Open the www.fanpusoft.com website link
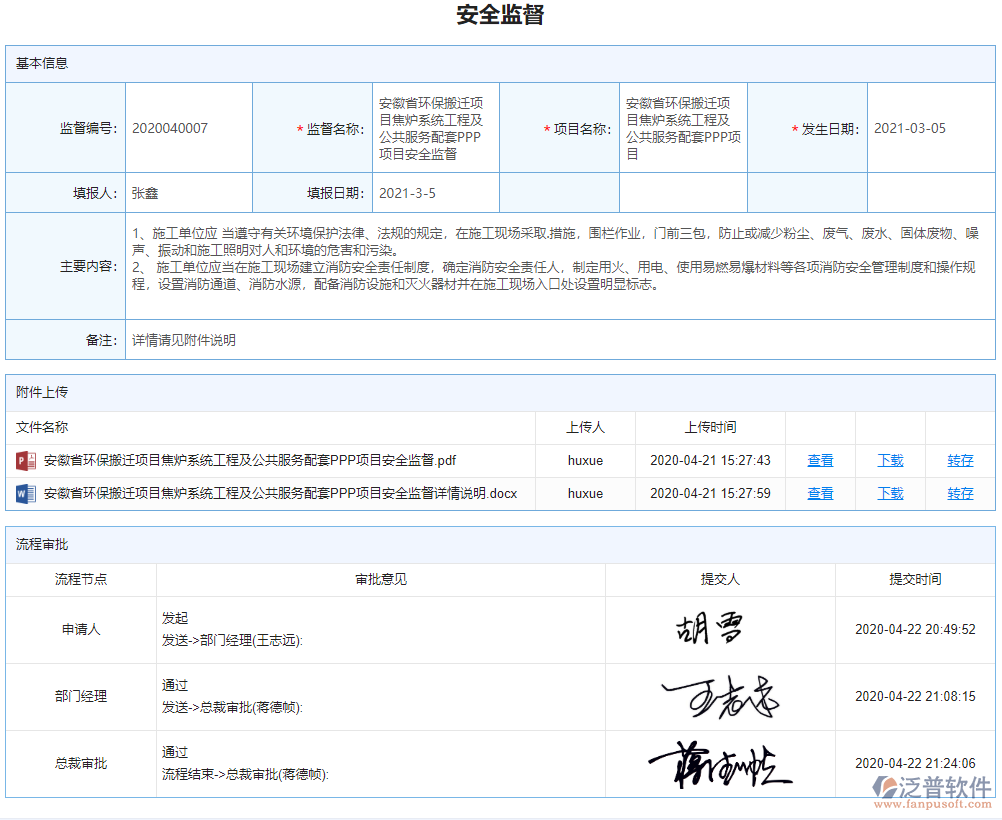 point(934,803)
